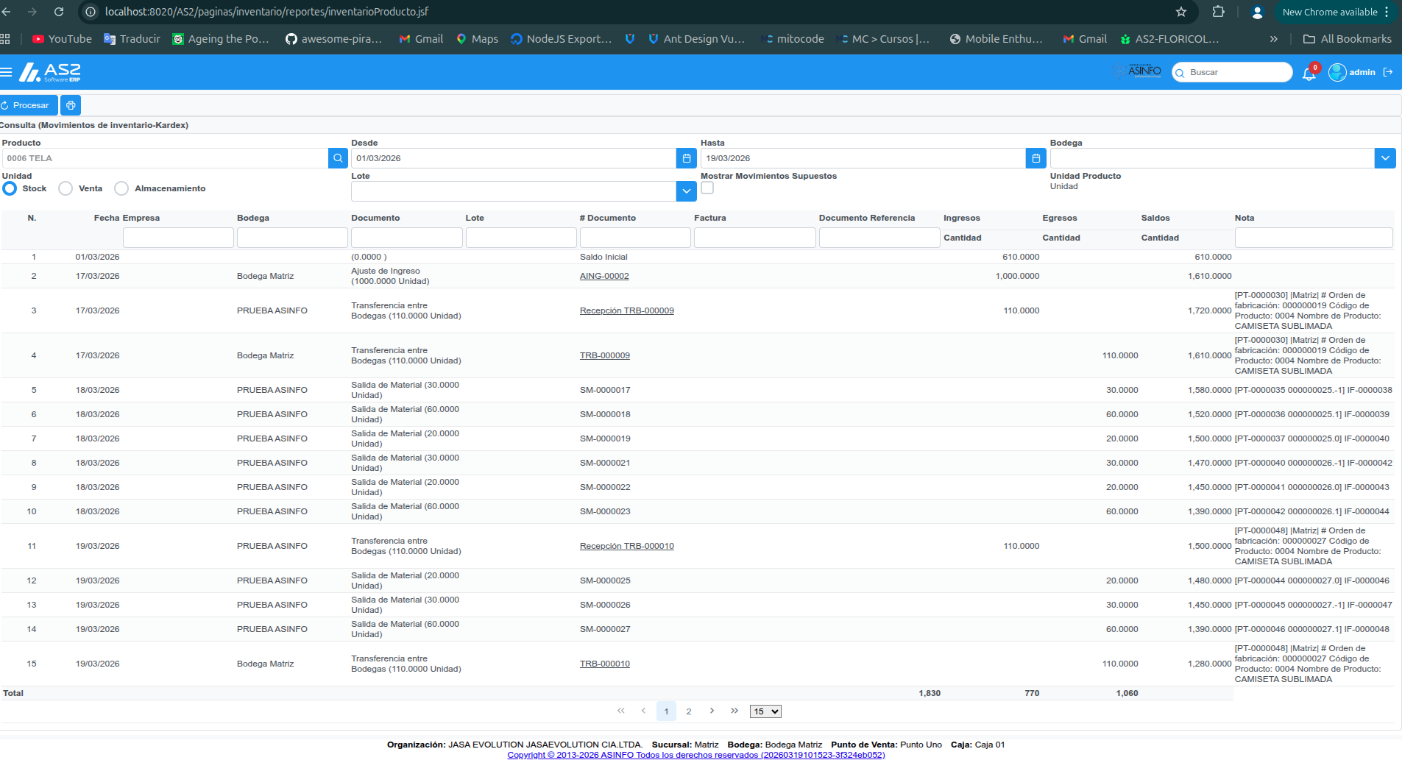The height and width of the screenshot is (760, 1402).
Task: Select the Venta unit radio button
Action: pyautogui.click(x=65, y=188)
